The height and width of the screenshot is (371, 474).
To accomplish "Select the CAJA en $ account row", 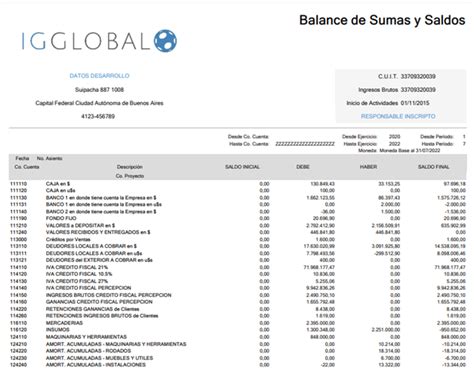I will tap(238, 184).
